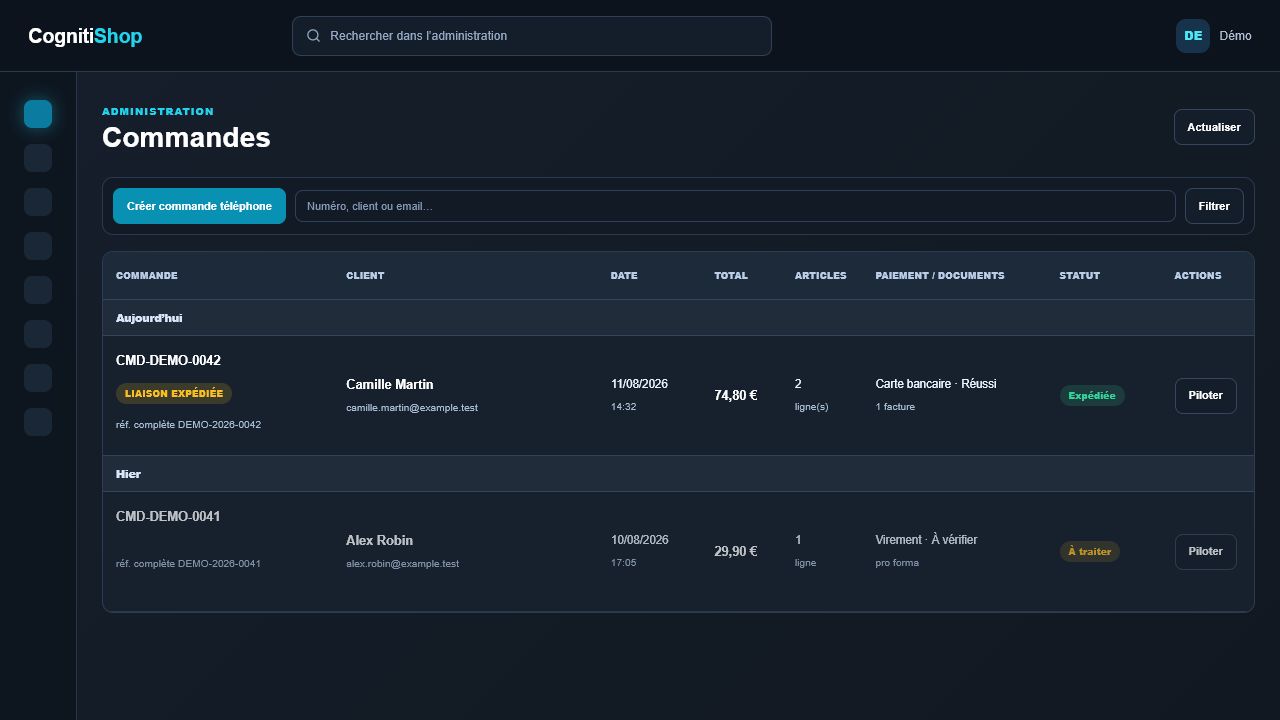Click the LIAISON EXPÉDIÉE badge

click(174, 394)
